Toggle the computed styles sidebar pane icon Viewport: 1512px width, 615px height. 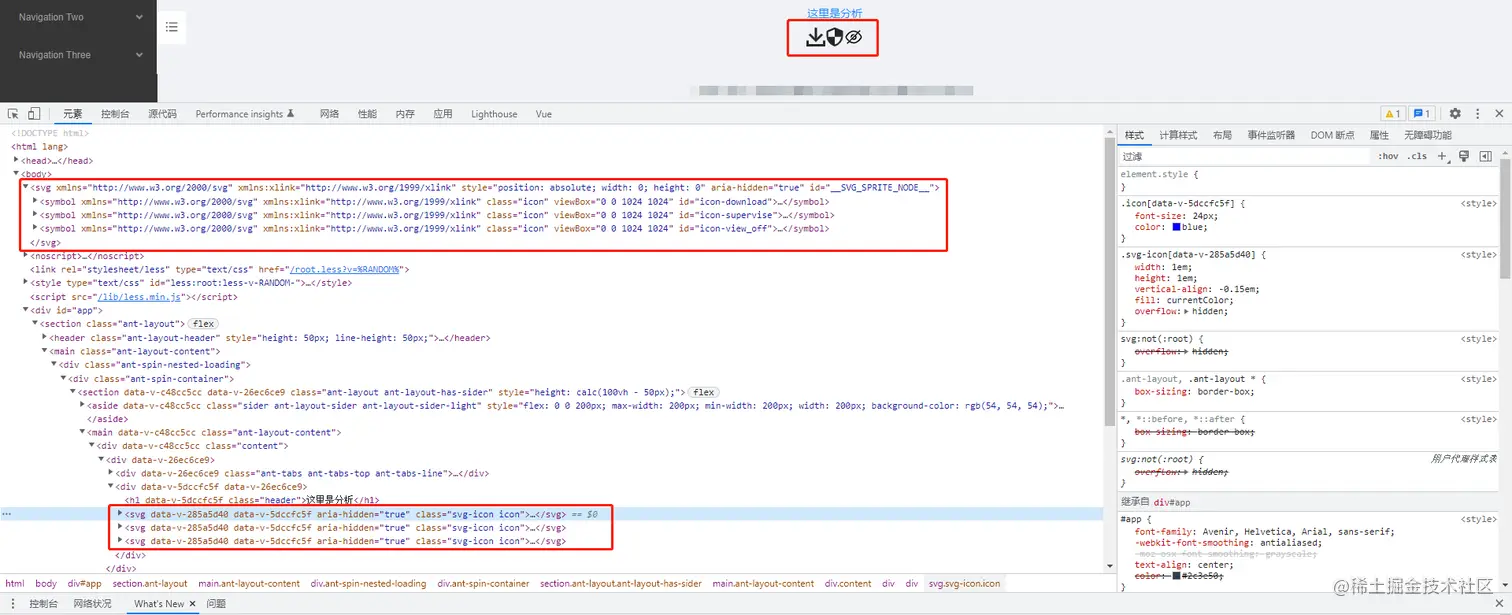click(x=1485, y=156)
